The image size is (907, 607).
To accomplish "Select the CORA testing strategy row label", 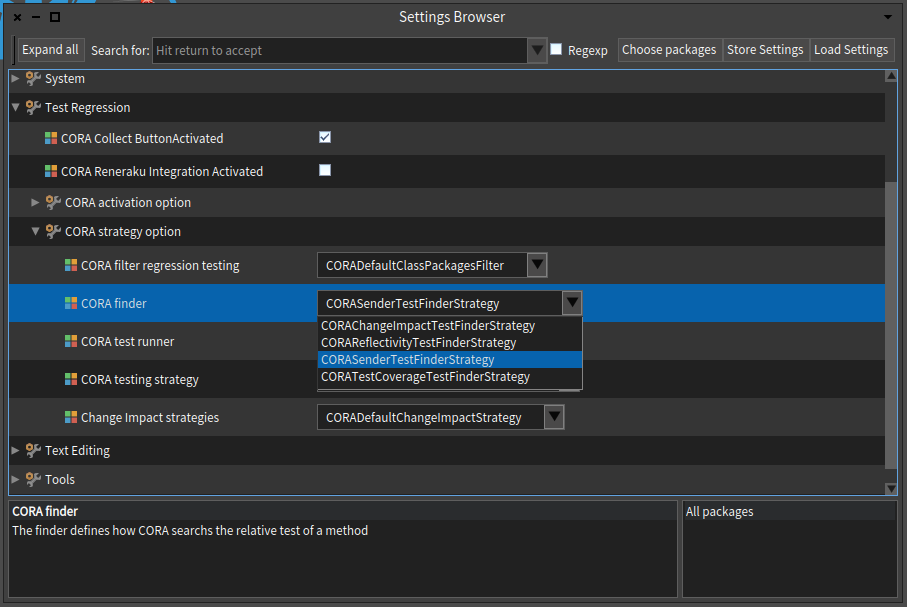I will [x=139, y=380].
